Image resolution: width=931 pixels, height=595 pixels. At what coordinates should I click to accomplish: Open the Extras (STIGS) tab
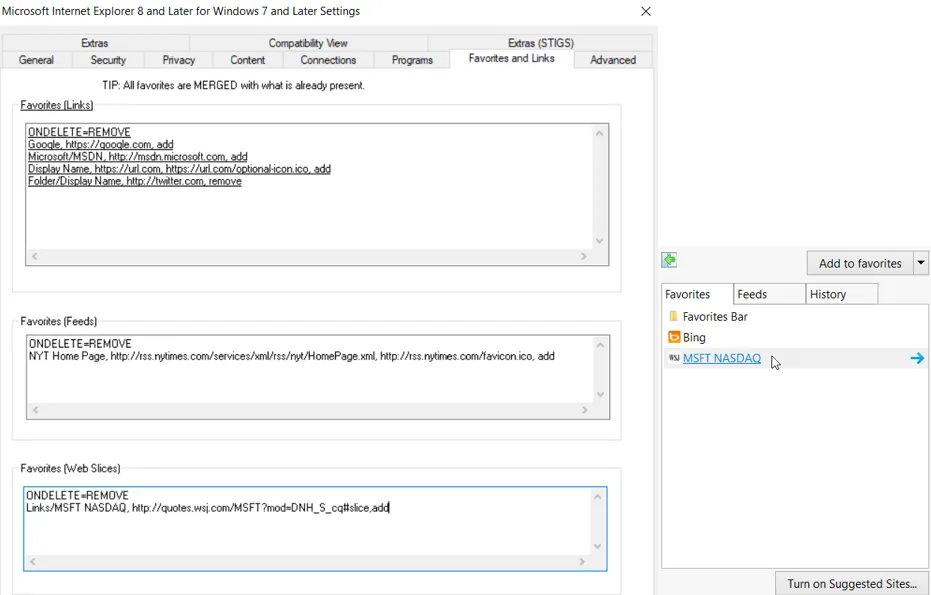(540, 43)
